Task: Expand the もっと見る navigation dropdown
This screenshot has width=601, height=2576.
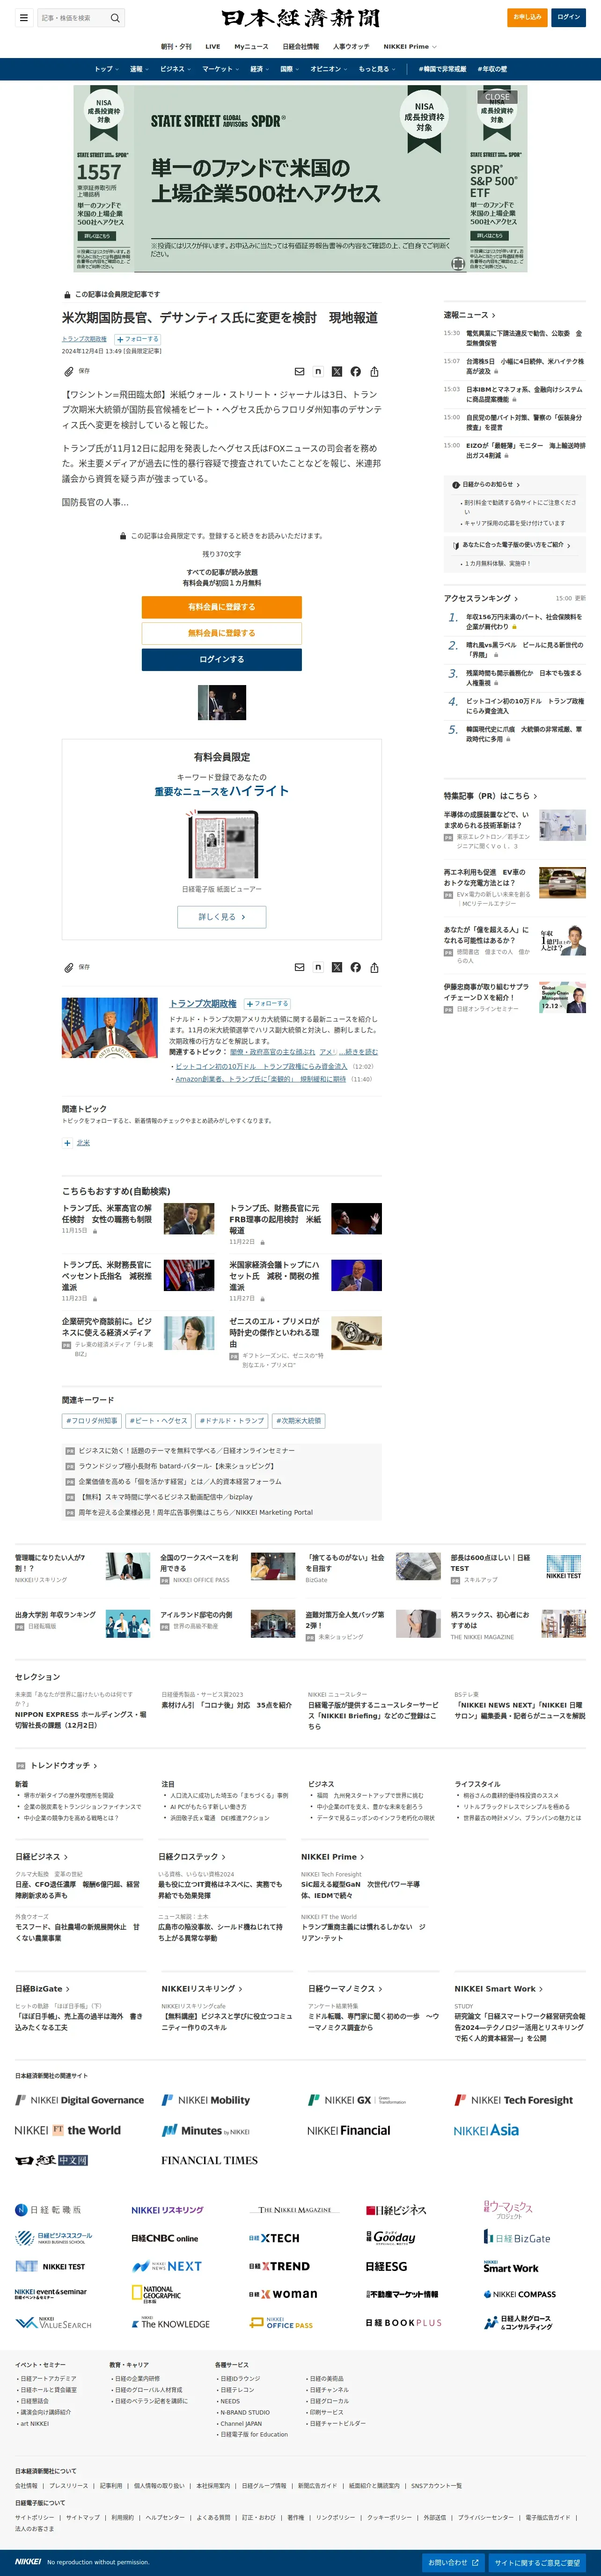Action: coord(377,69)
